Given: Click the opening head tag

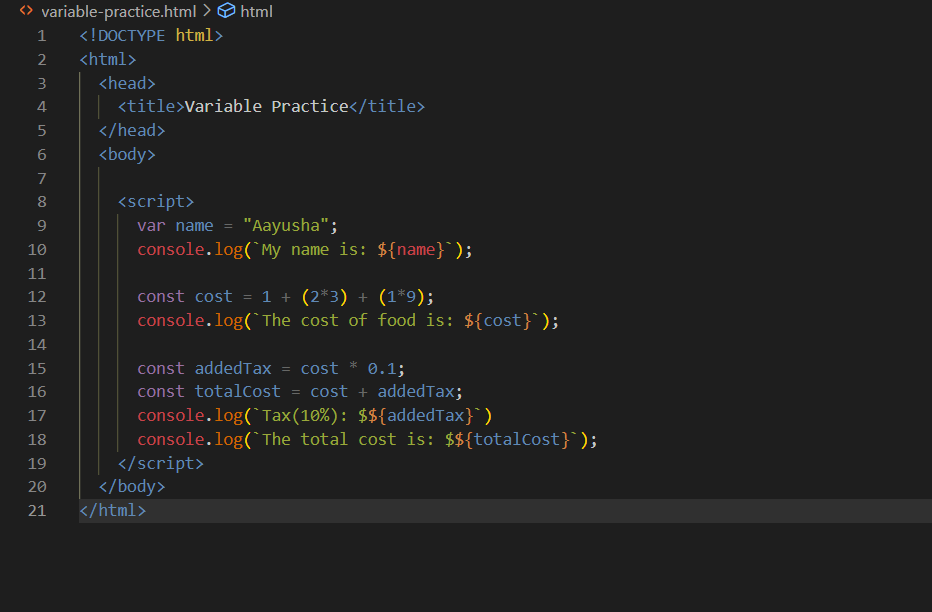Looking at the screenshot, I should [x=127, y=83].
